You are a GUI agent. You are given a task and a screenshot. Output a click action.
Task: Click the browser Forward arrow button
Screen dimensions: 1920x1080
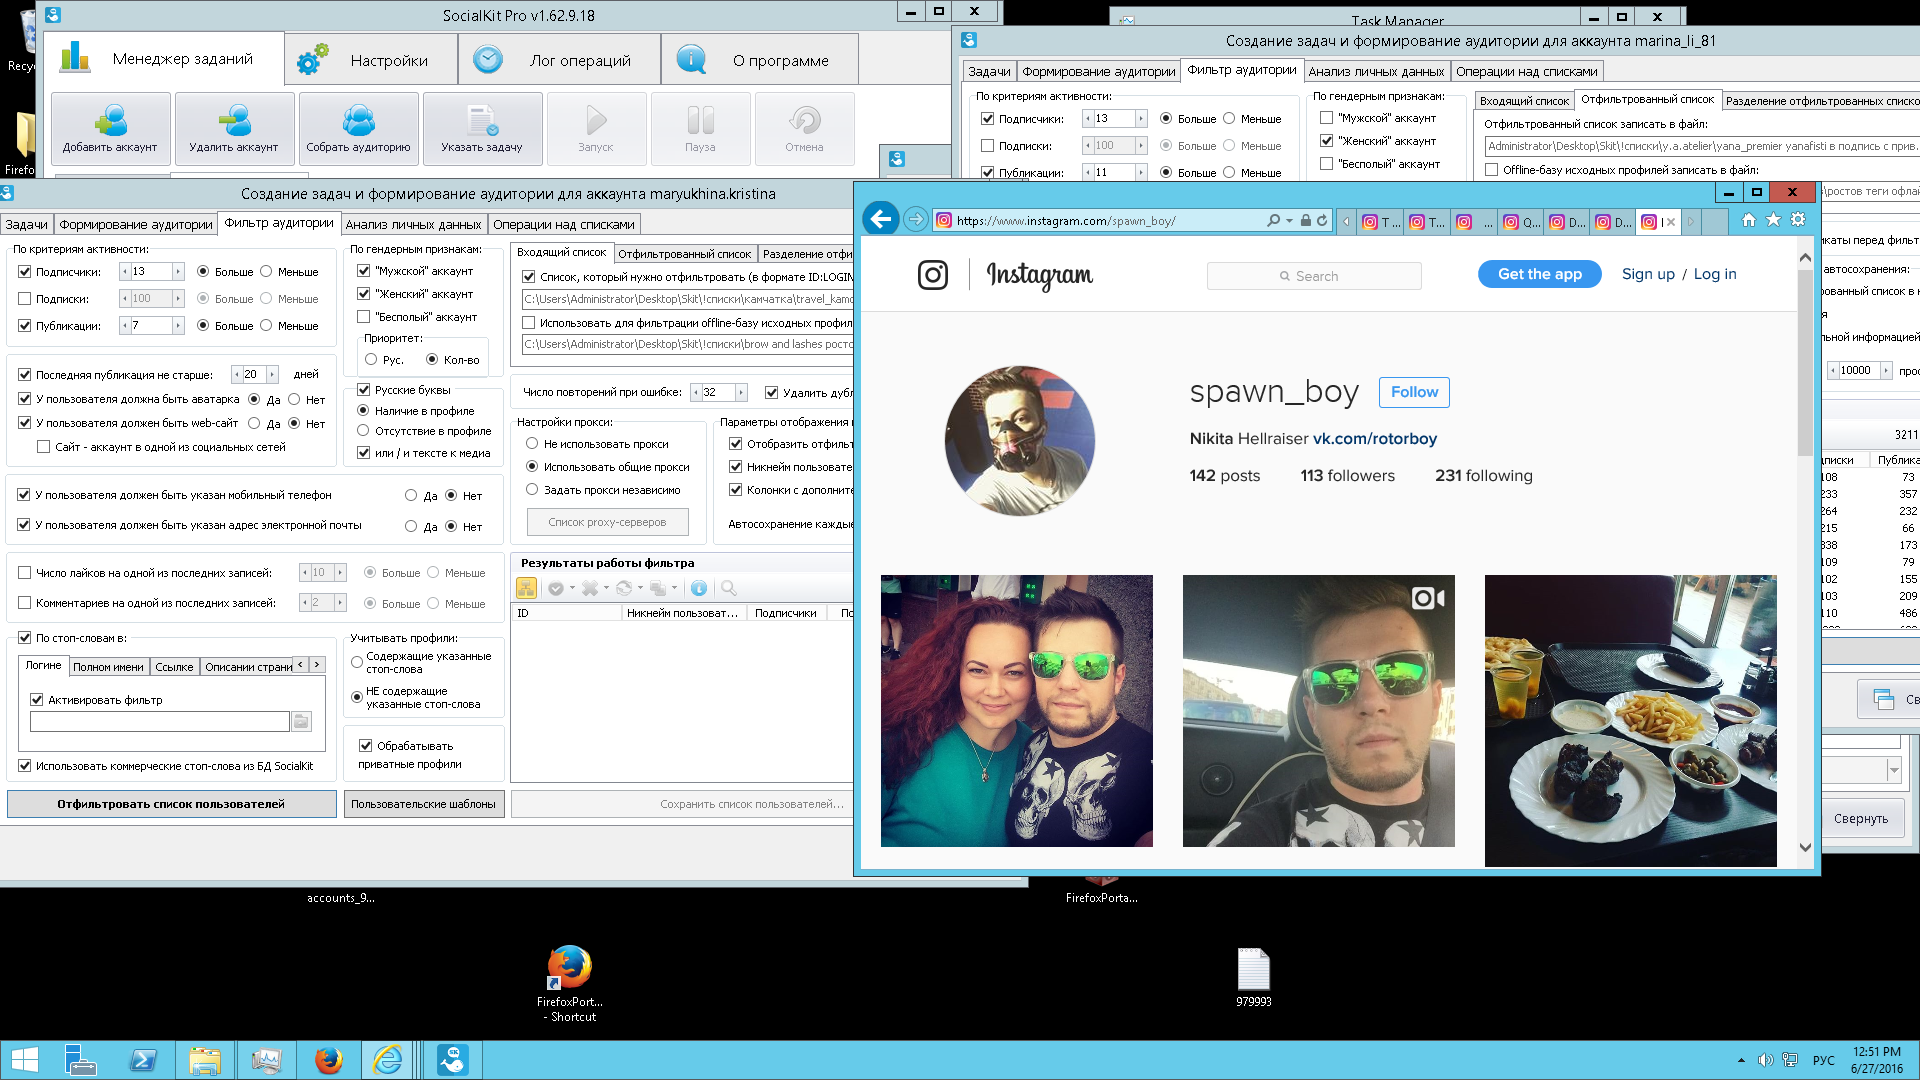tap(915, 219)
